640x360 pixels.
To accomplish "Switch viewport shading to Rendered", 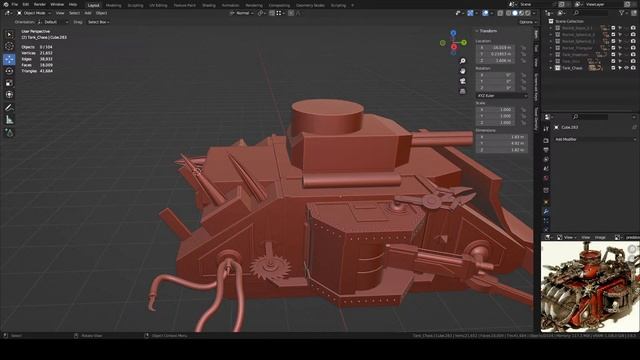I will (528, 13).
